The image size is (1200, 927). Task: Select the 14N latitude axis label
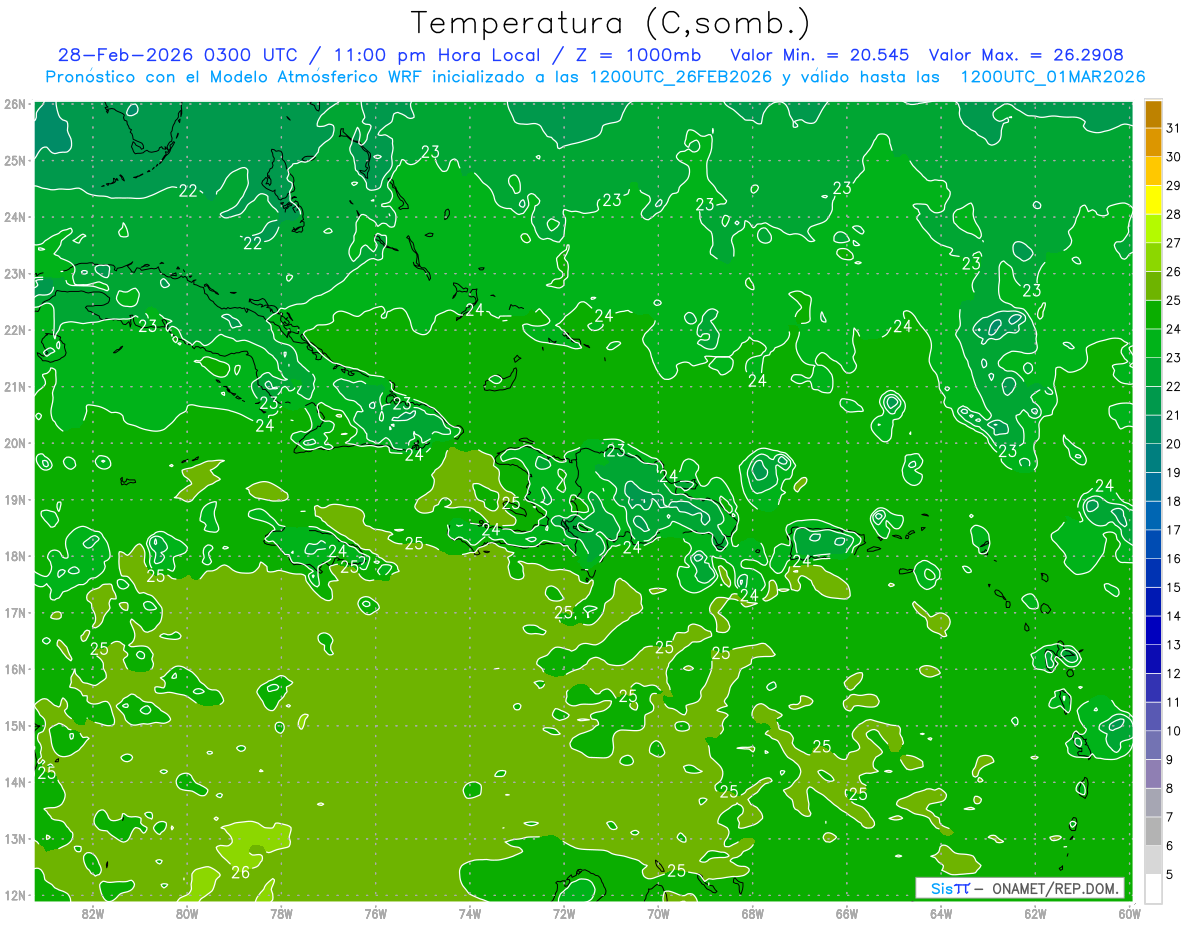14,782
